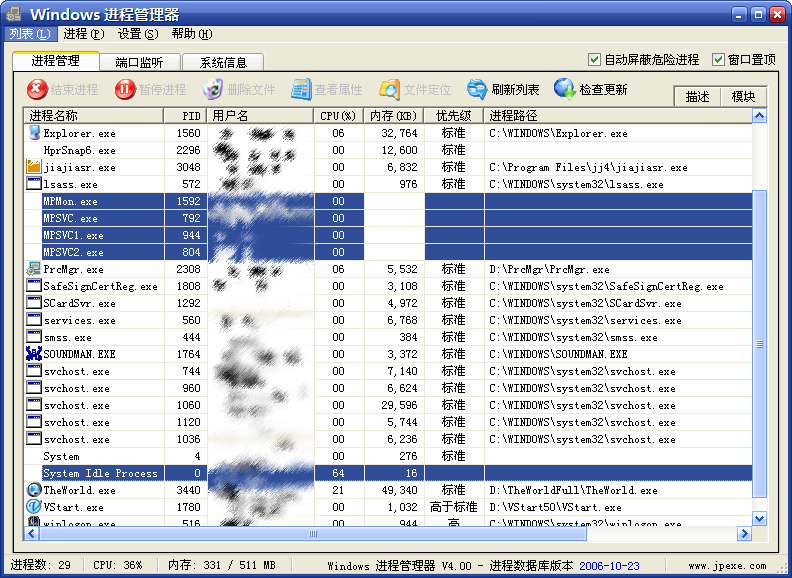This screenshot has height=578, width=792.
Task: Click the 高于标准 priority cell
Action: [454, 507]
